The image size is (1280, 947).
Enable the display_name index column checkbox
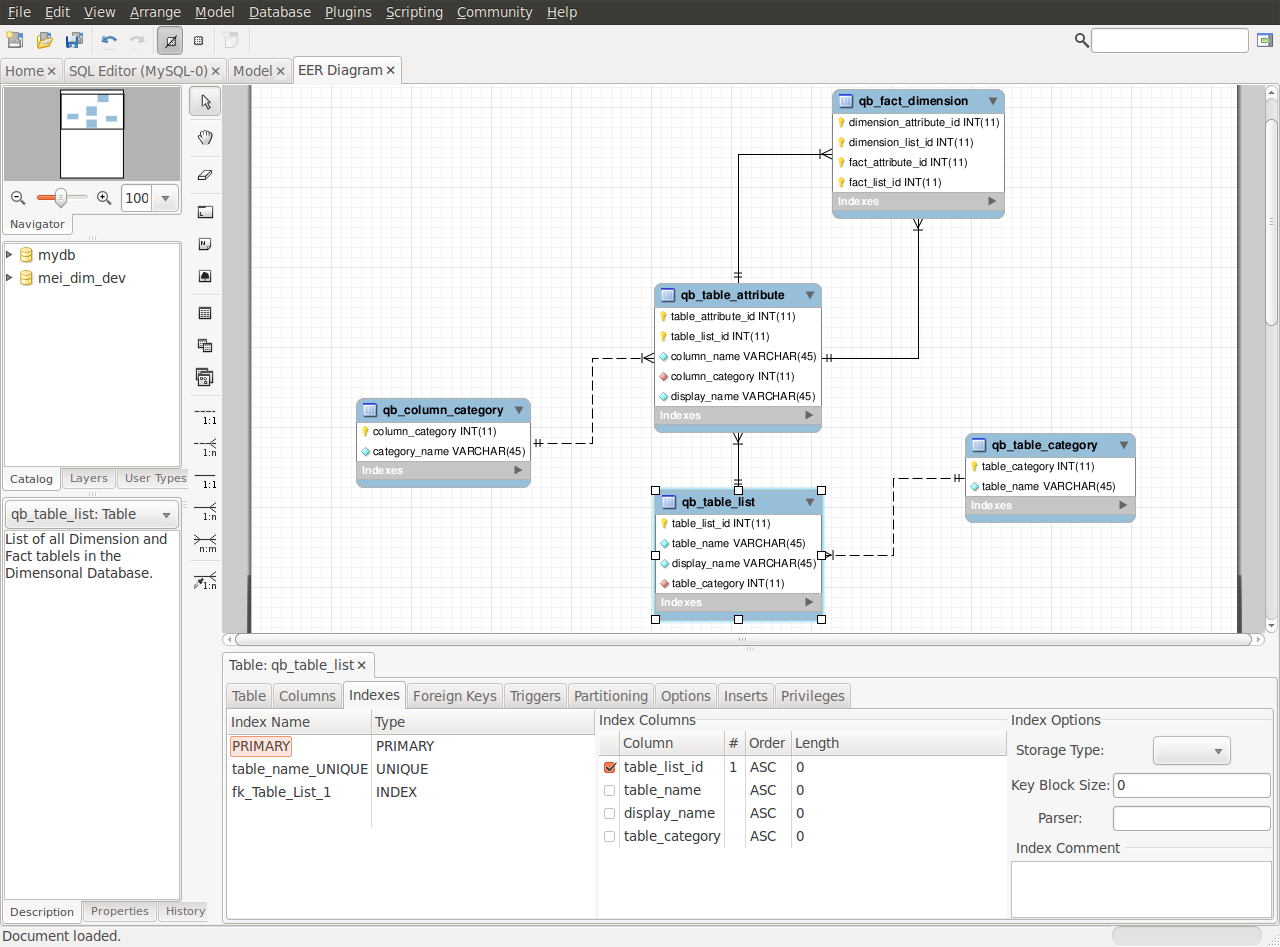tap(609, 813)
